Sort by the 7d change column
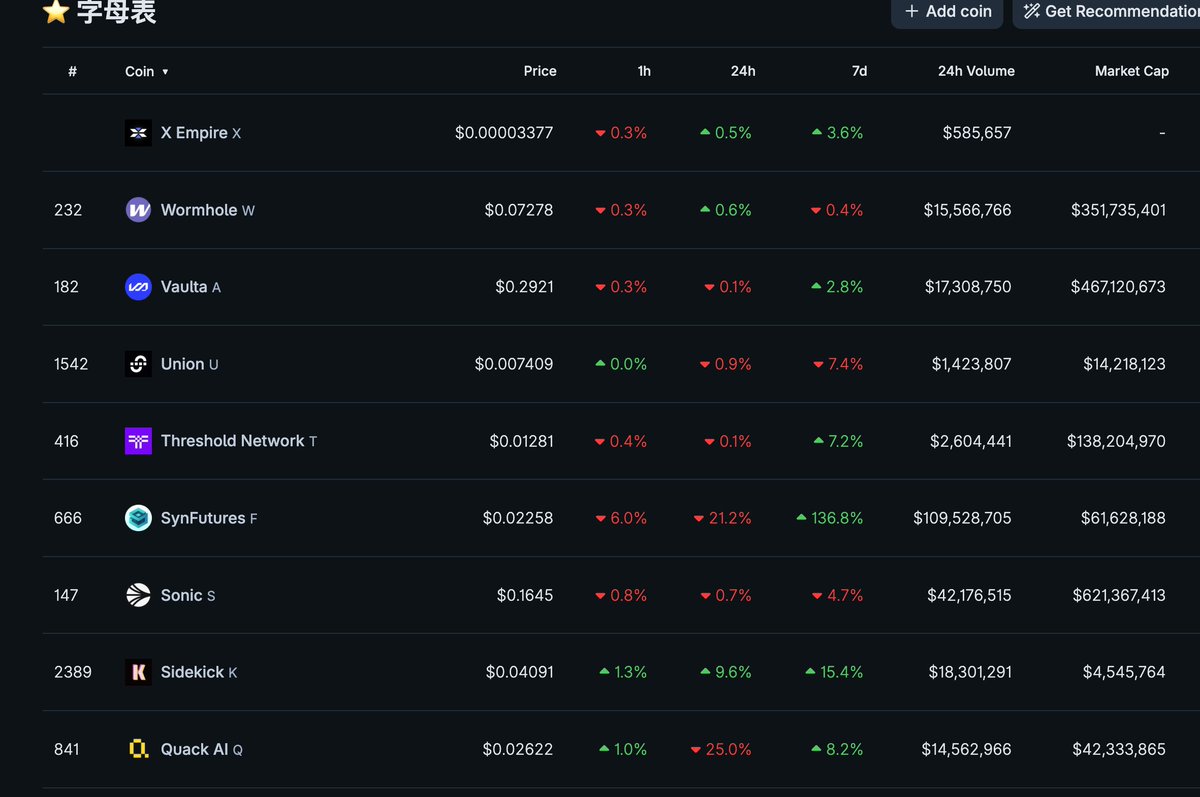 [x=858, y=71]
